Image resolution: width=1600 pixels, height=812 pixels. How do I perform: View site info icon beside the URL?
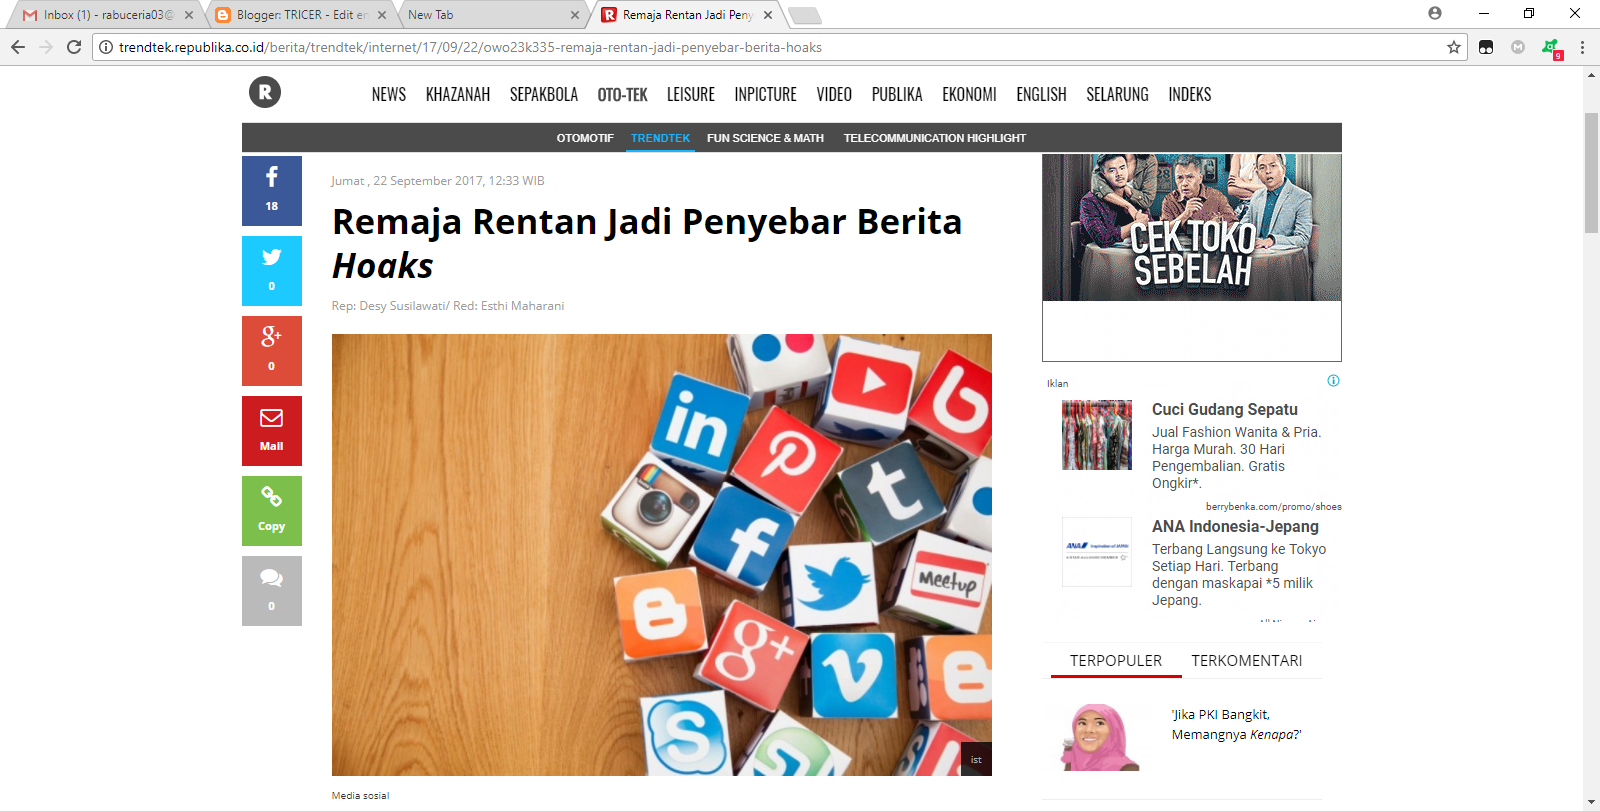tap(105, 47)
